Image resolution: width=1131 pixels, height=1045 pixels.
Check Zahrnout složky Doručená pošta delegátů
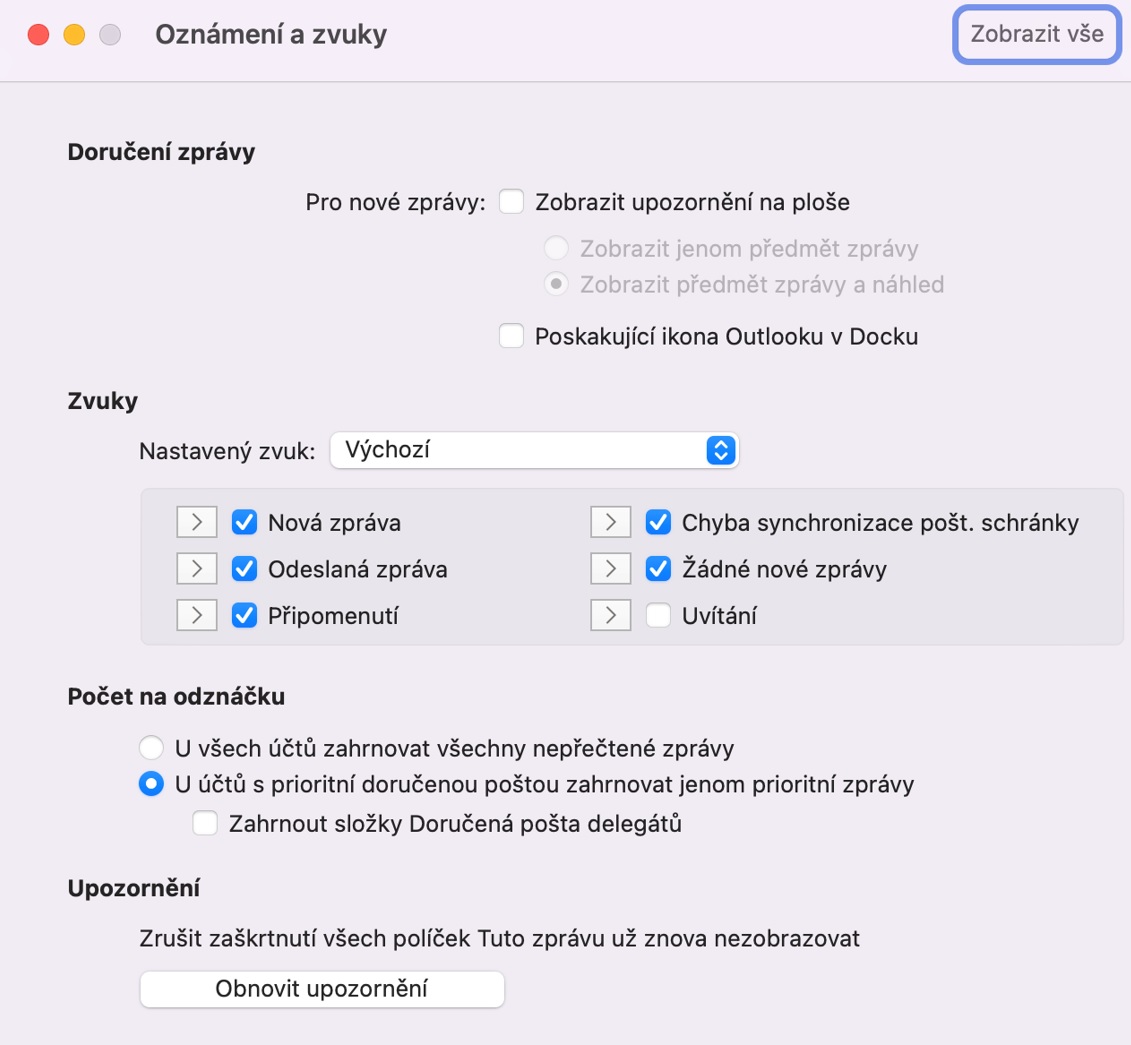click(206, 824)
